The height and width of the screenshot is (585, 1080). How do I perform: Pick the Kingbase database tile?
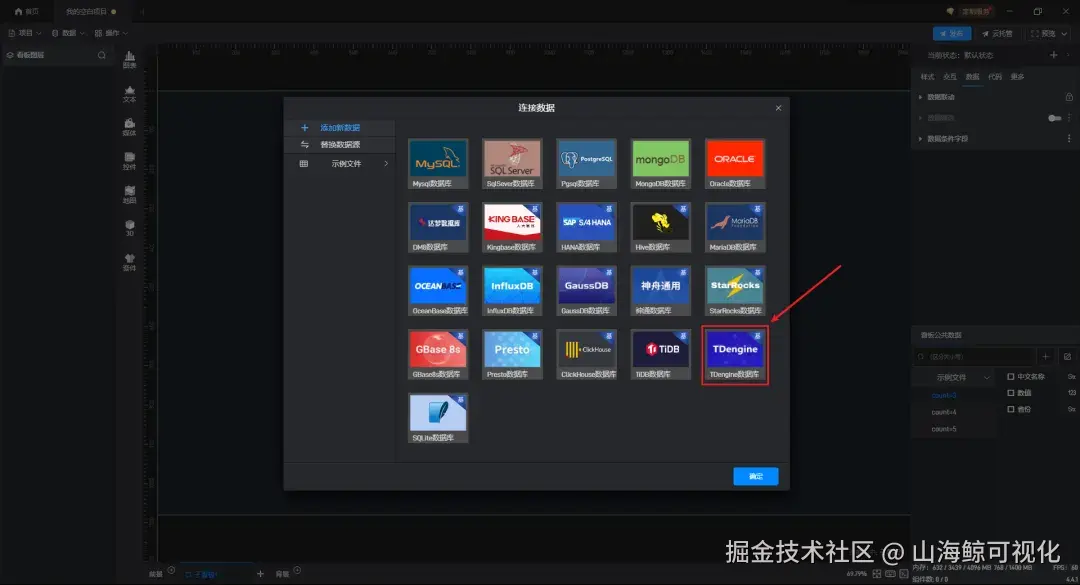512,227
